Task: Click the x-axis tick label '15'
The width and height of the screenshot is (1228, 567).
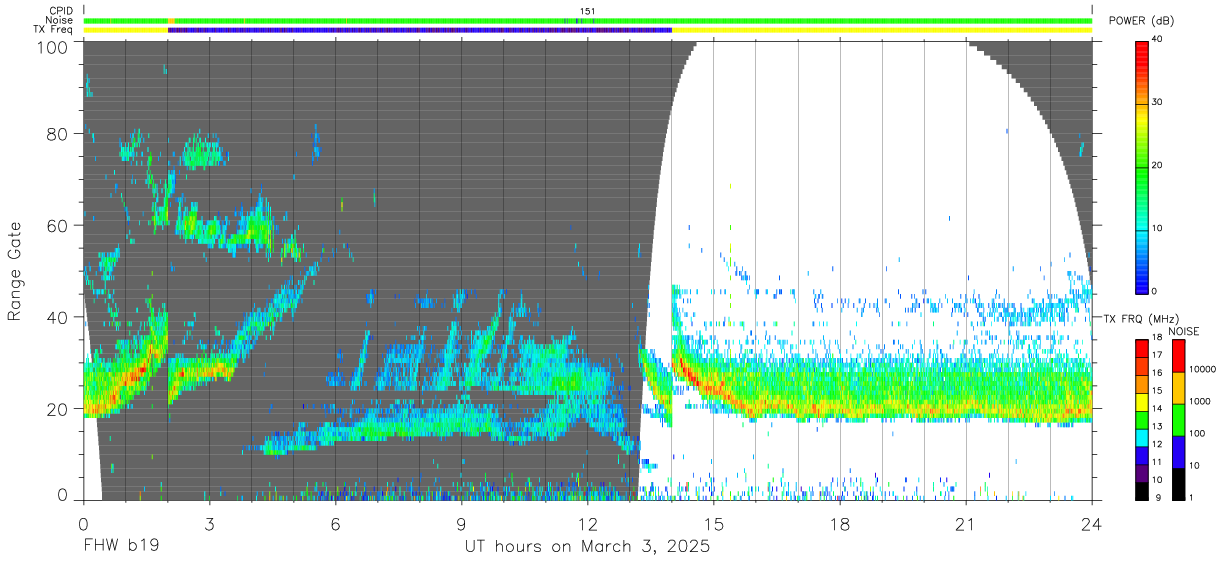Action: point(713,524)
